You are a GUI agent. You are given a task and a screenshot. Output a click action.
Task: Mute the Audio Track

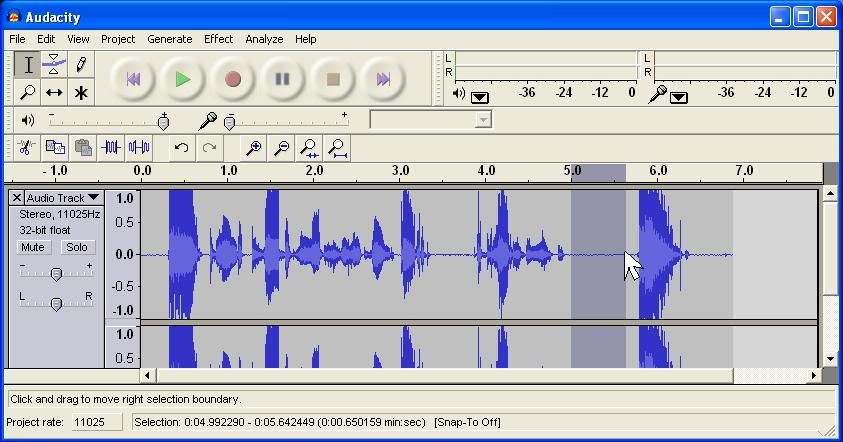pos(33,247)
